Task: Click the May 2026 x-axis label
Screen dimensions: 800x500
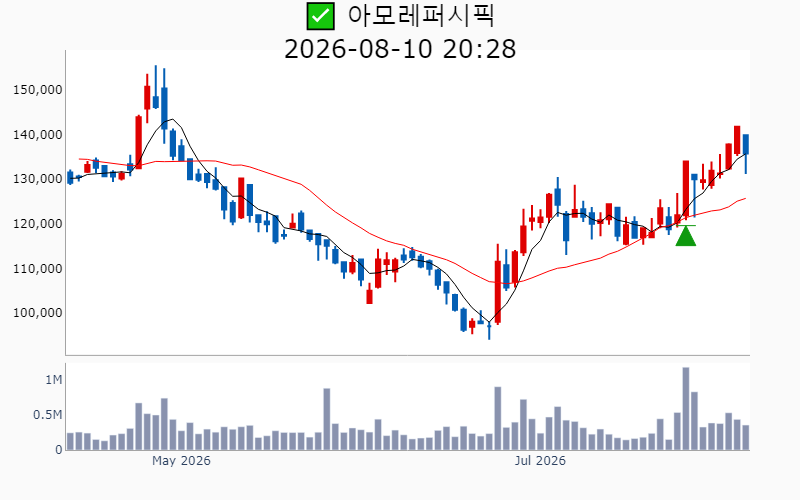Action: click(x=181, y=461)
